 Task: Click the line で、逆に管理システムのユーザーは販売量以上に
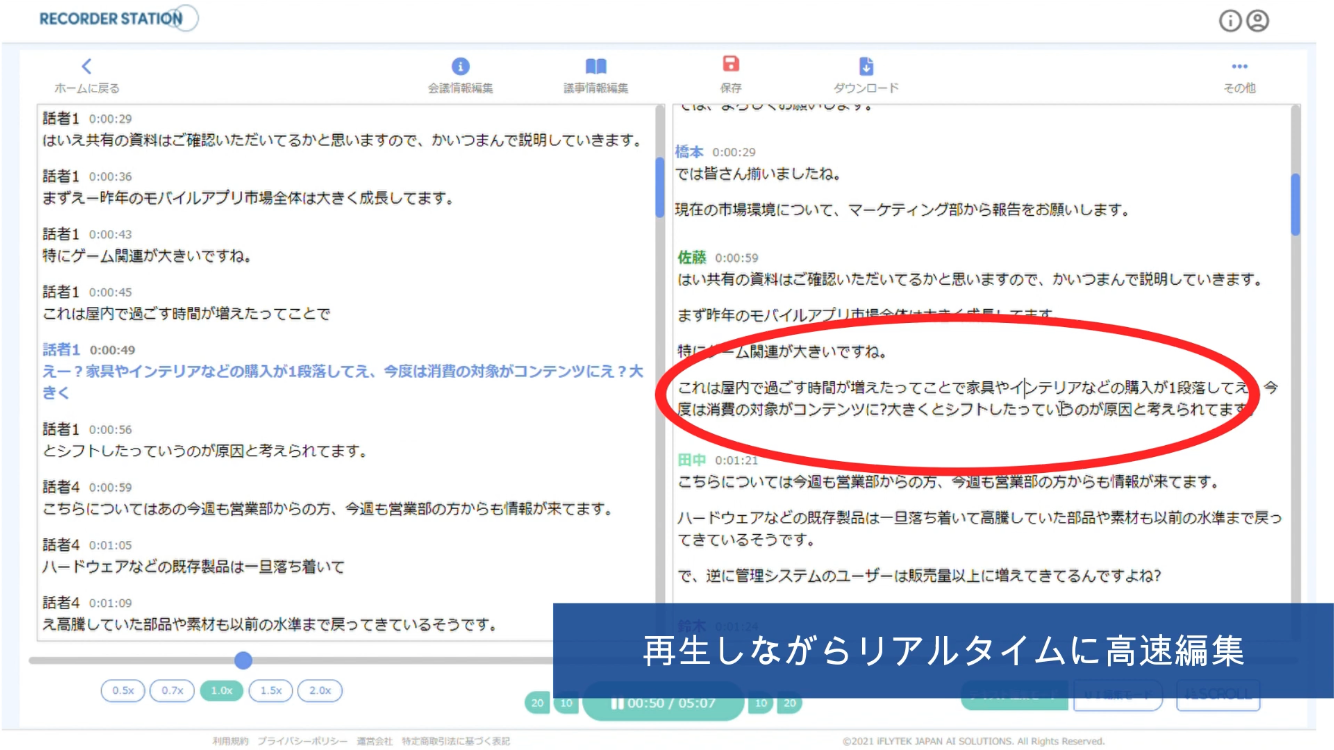[920, 576]
